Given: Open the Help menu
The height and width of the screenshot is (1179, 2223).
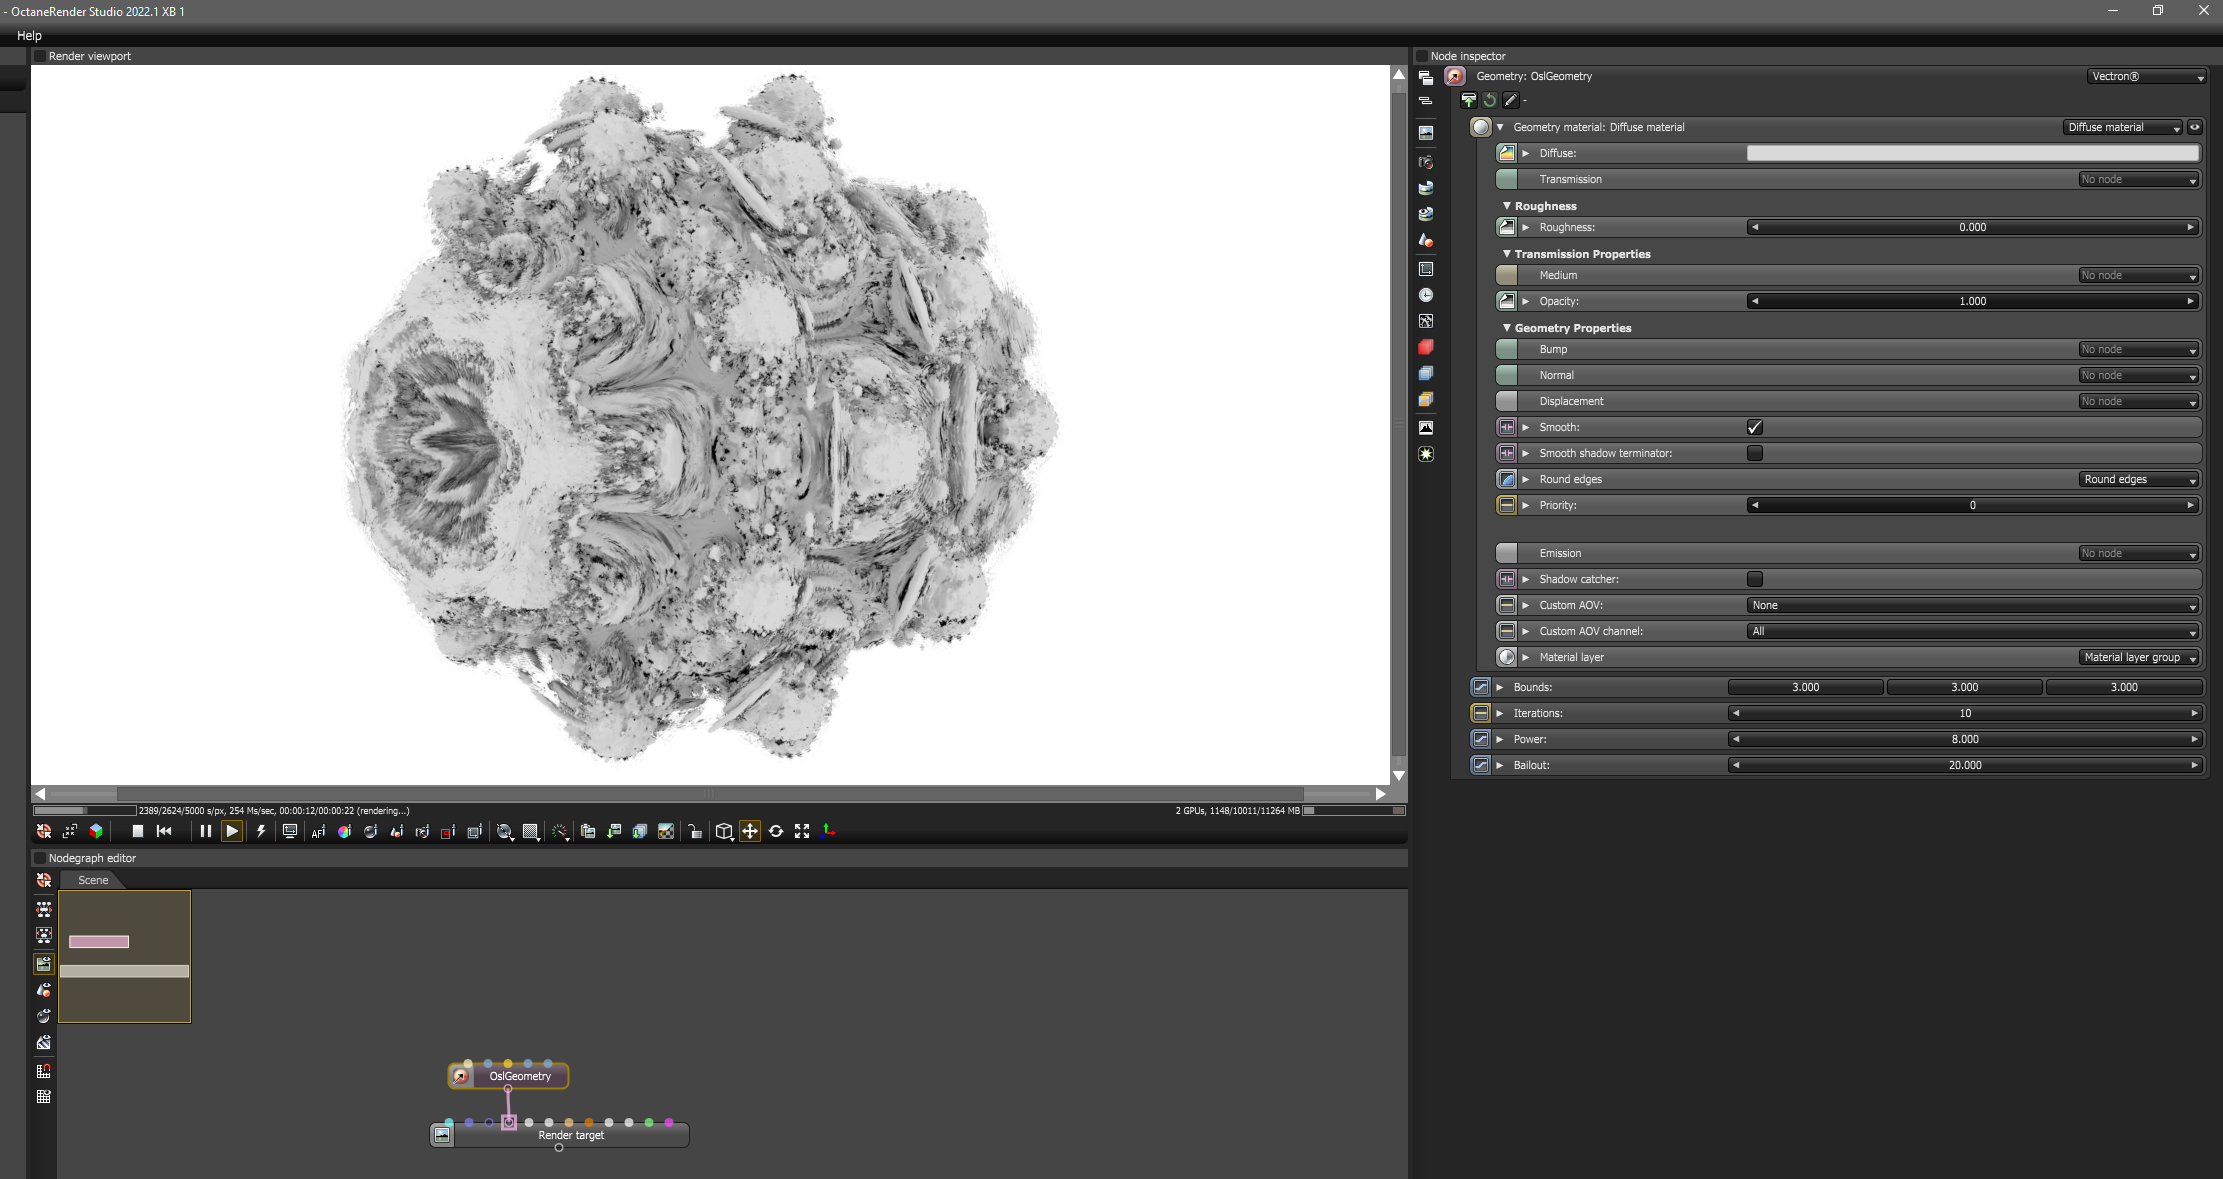Looking at the screenshot, I should click(x=29, y=35).
